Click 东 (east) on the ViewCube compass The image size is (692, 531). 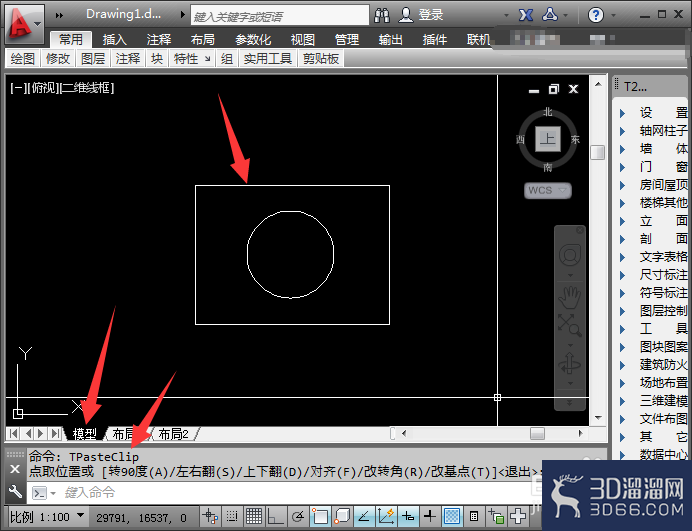(575, 139)
